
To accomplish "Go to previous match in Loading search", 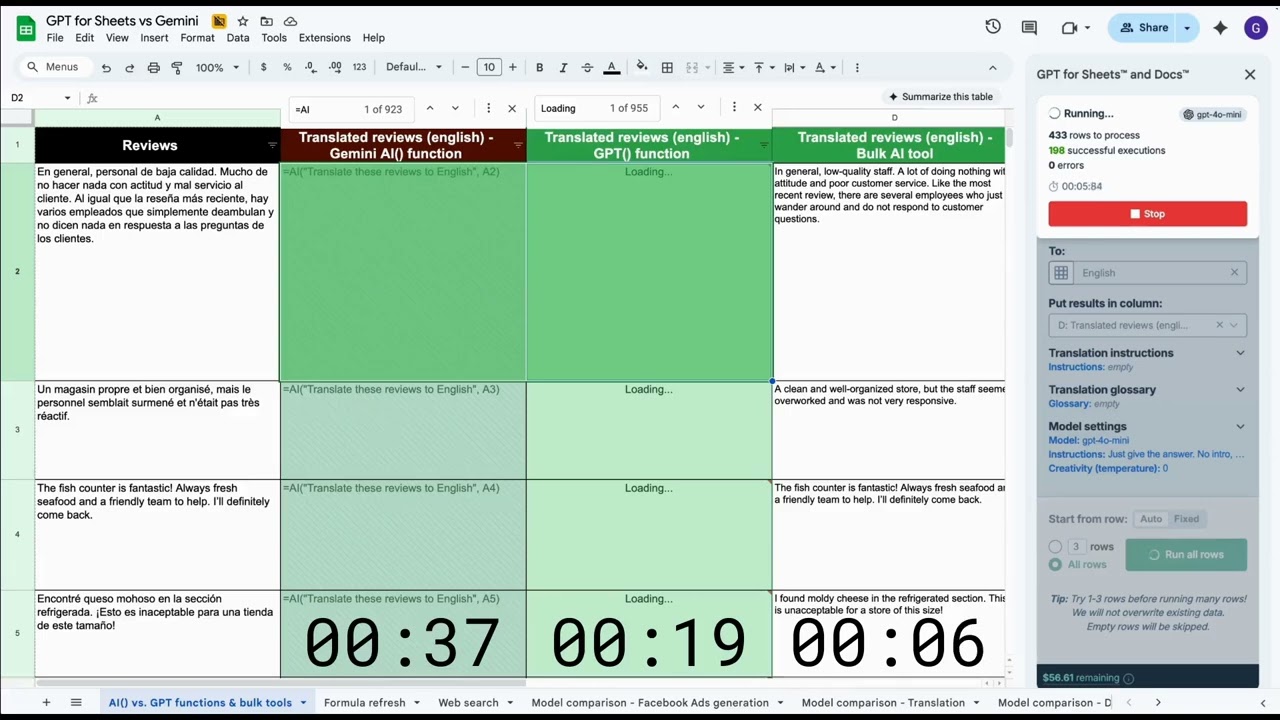I will coord(675,108).
